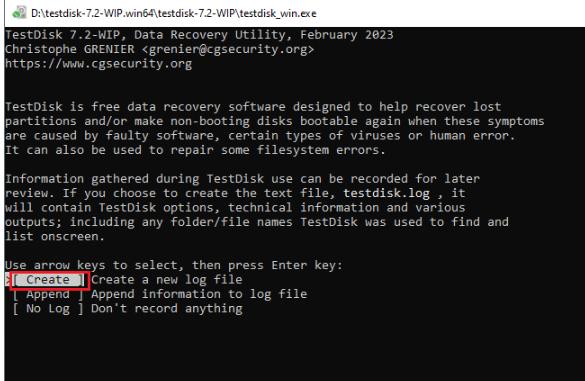Click the "February 2023" date text
Viewport: 585px width, 381px height.
pos(347,35)
